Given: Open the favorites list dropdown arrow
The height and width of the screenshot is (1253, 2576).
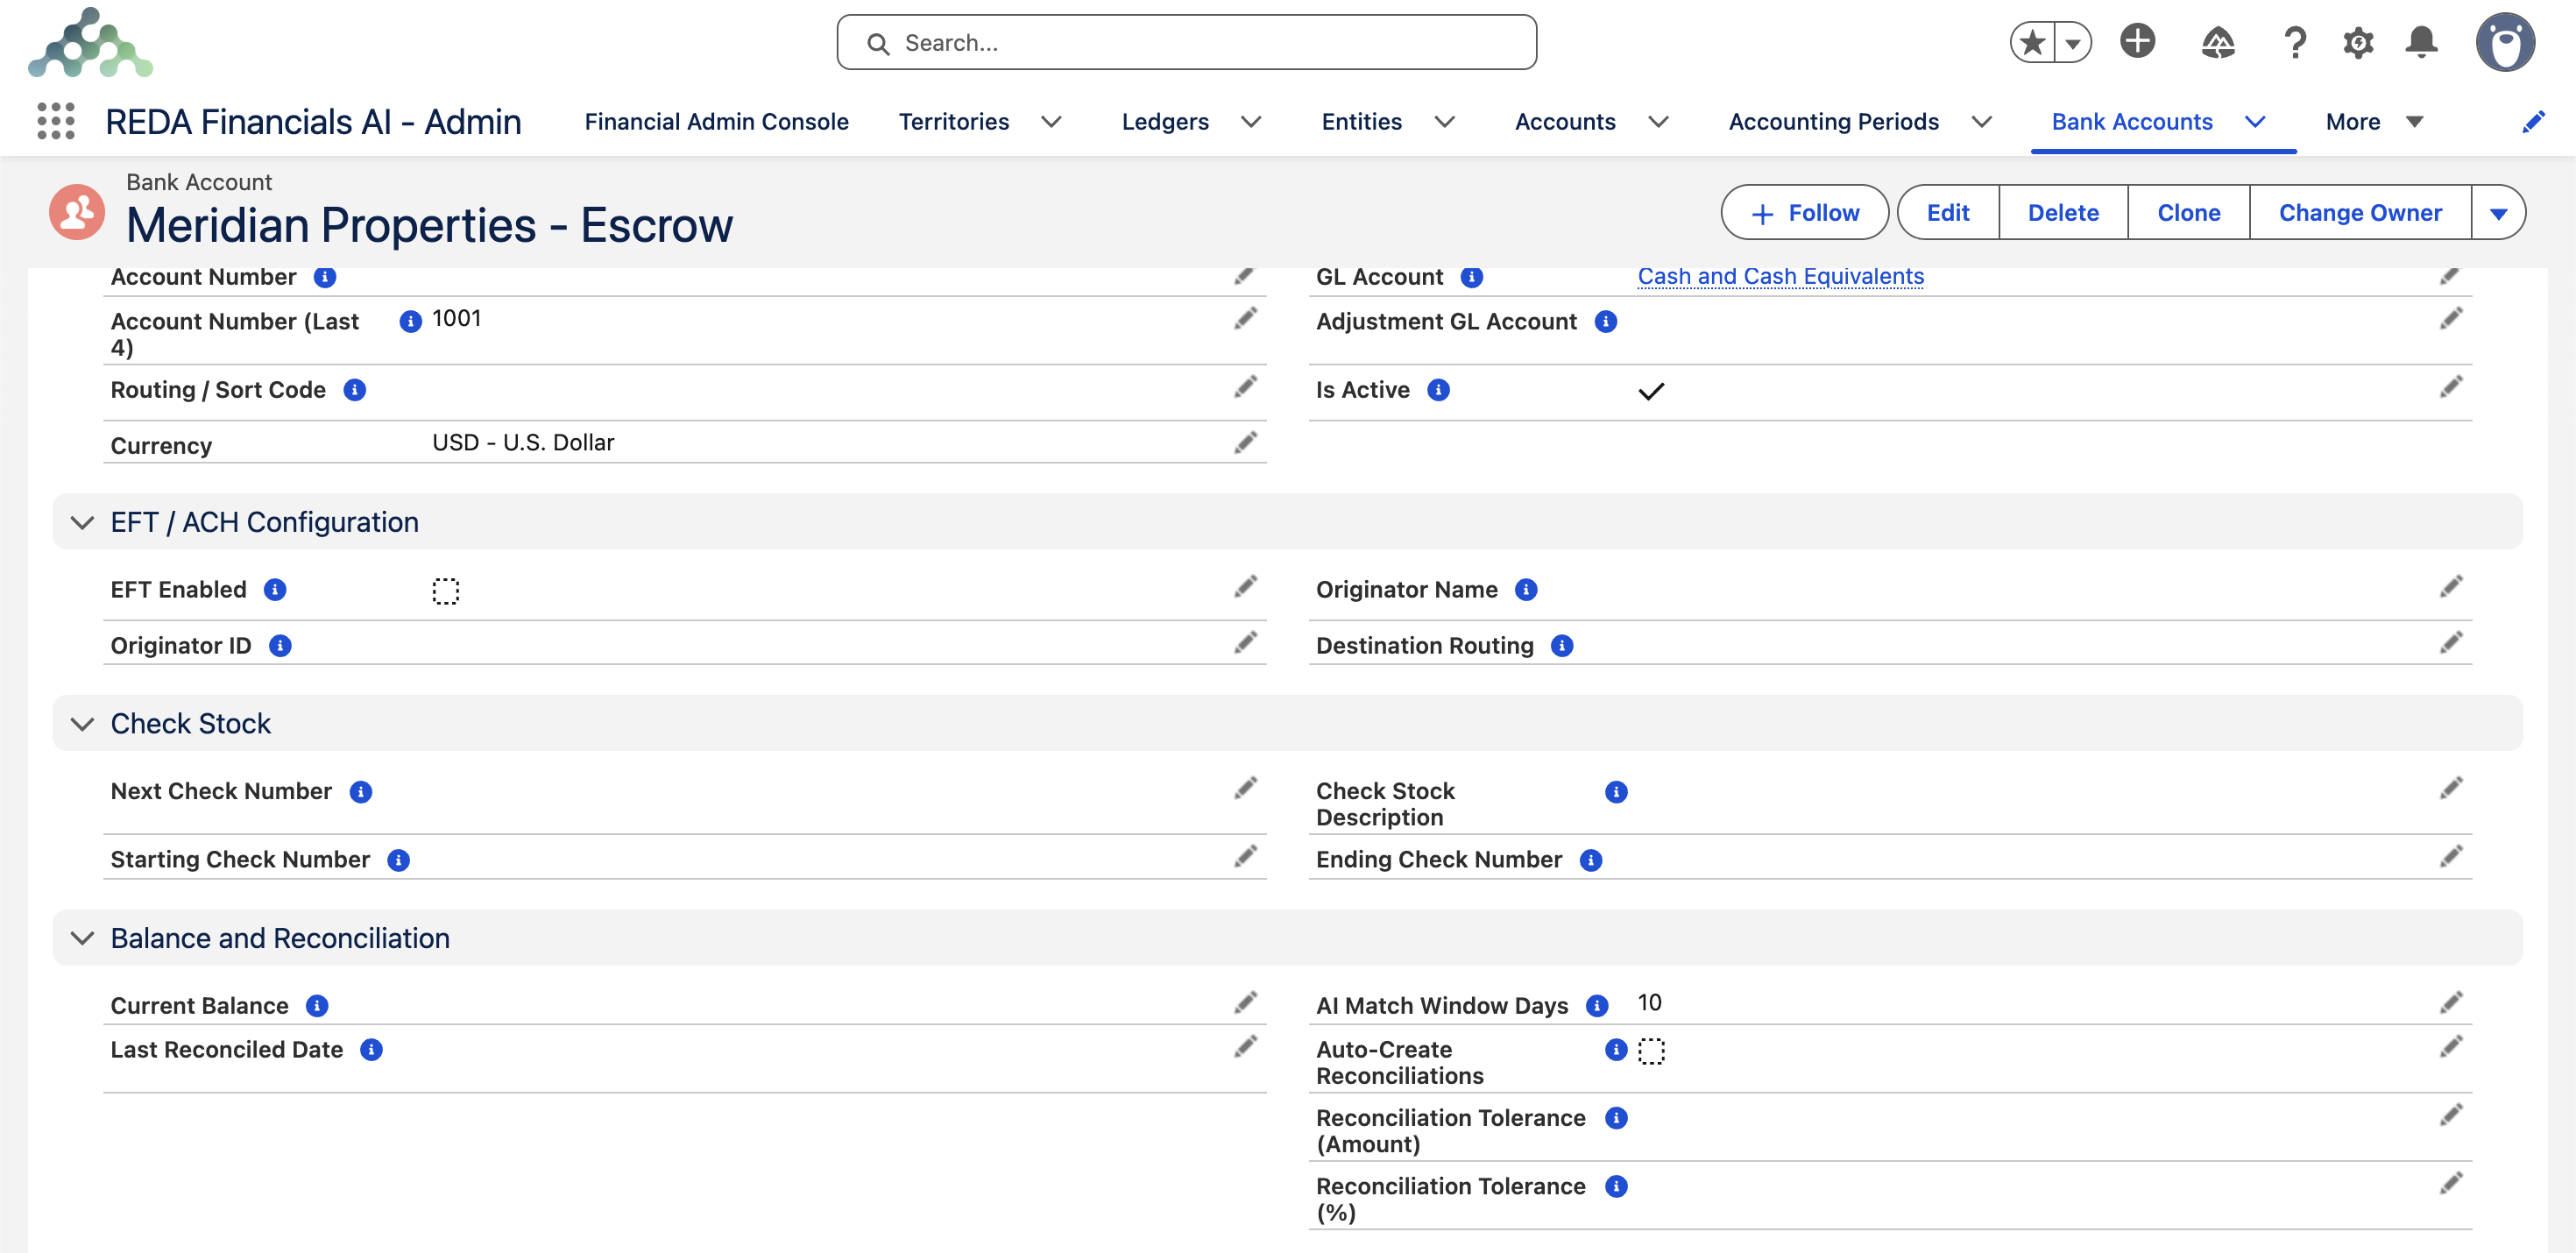Looking at the screenshot, I should point(2073,43).
